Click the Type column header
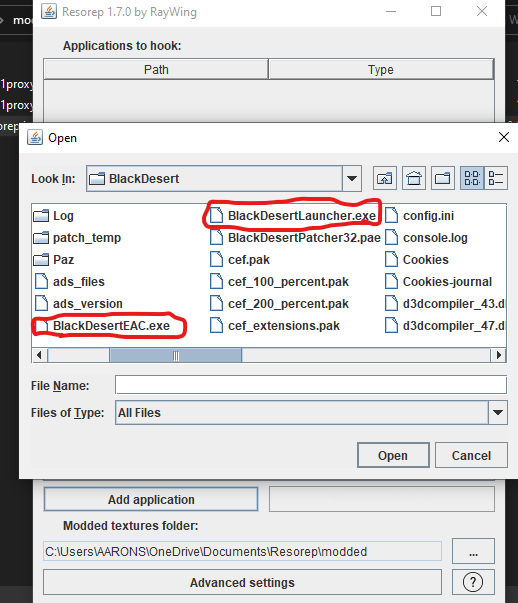The height and width of the screenshot is (603, 518). [x=381, y=70]
